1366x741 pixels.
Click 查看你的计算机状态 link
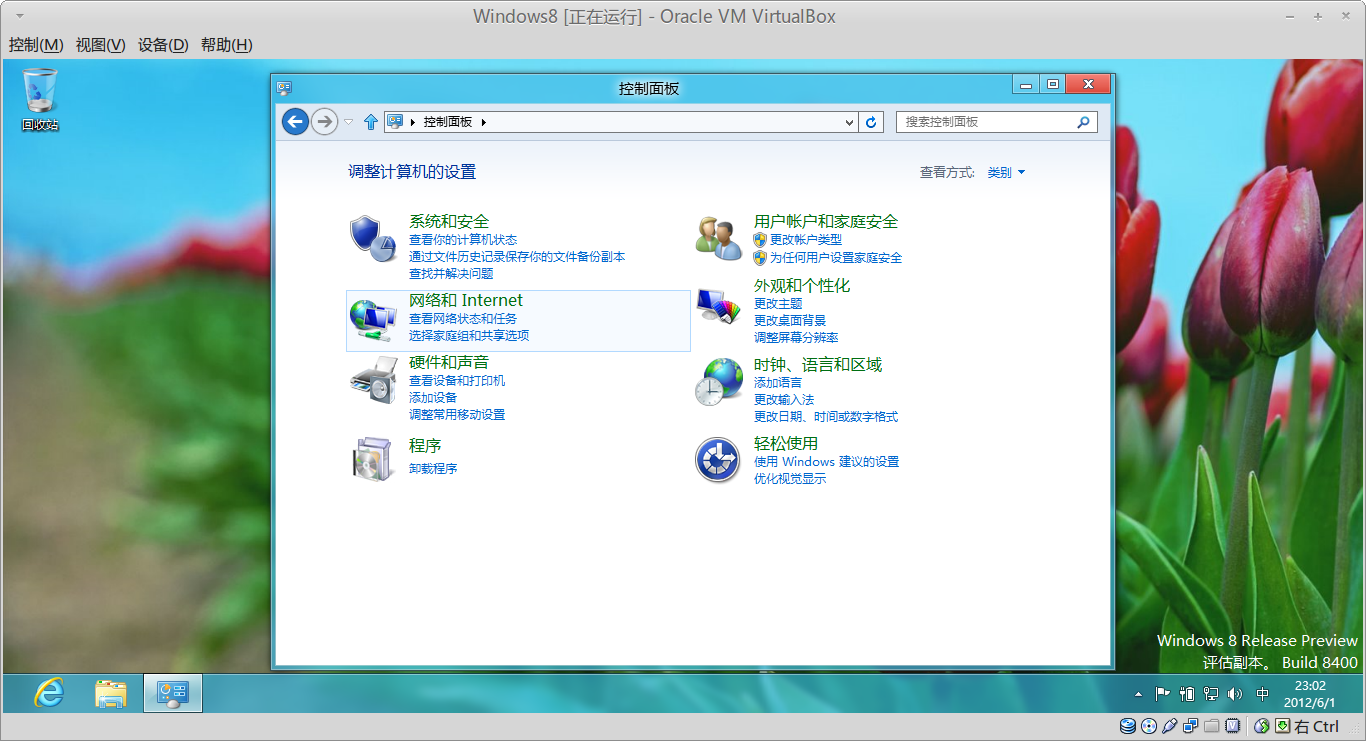(463, 240)
